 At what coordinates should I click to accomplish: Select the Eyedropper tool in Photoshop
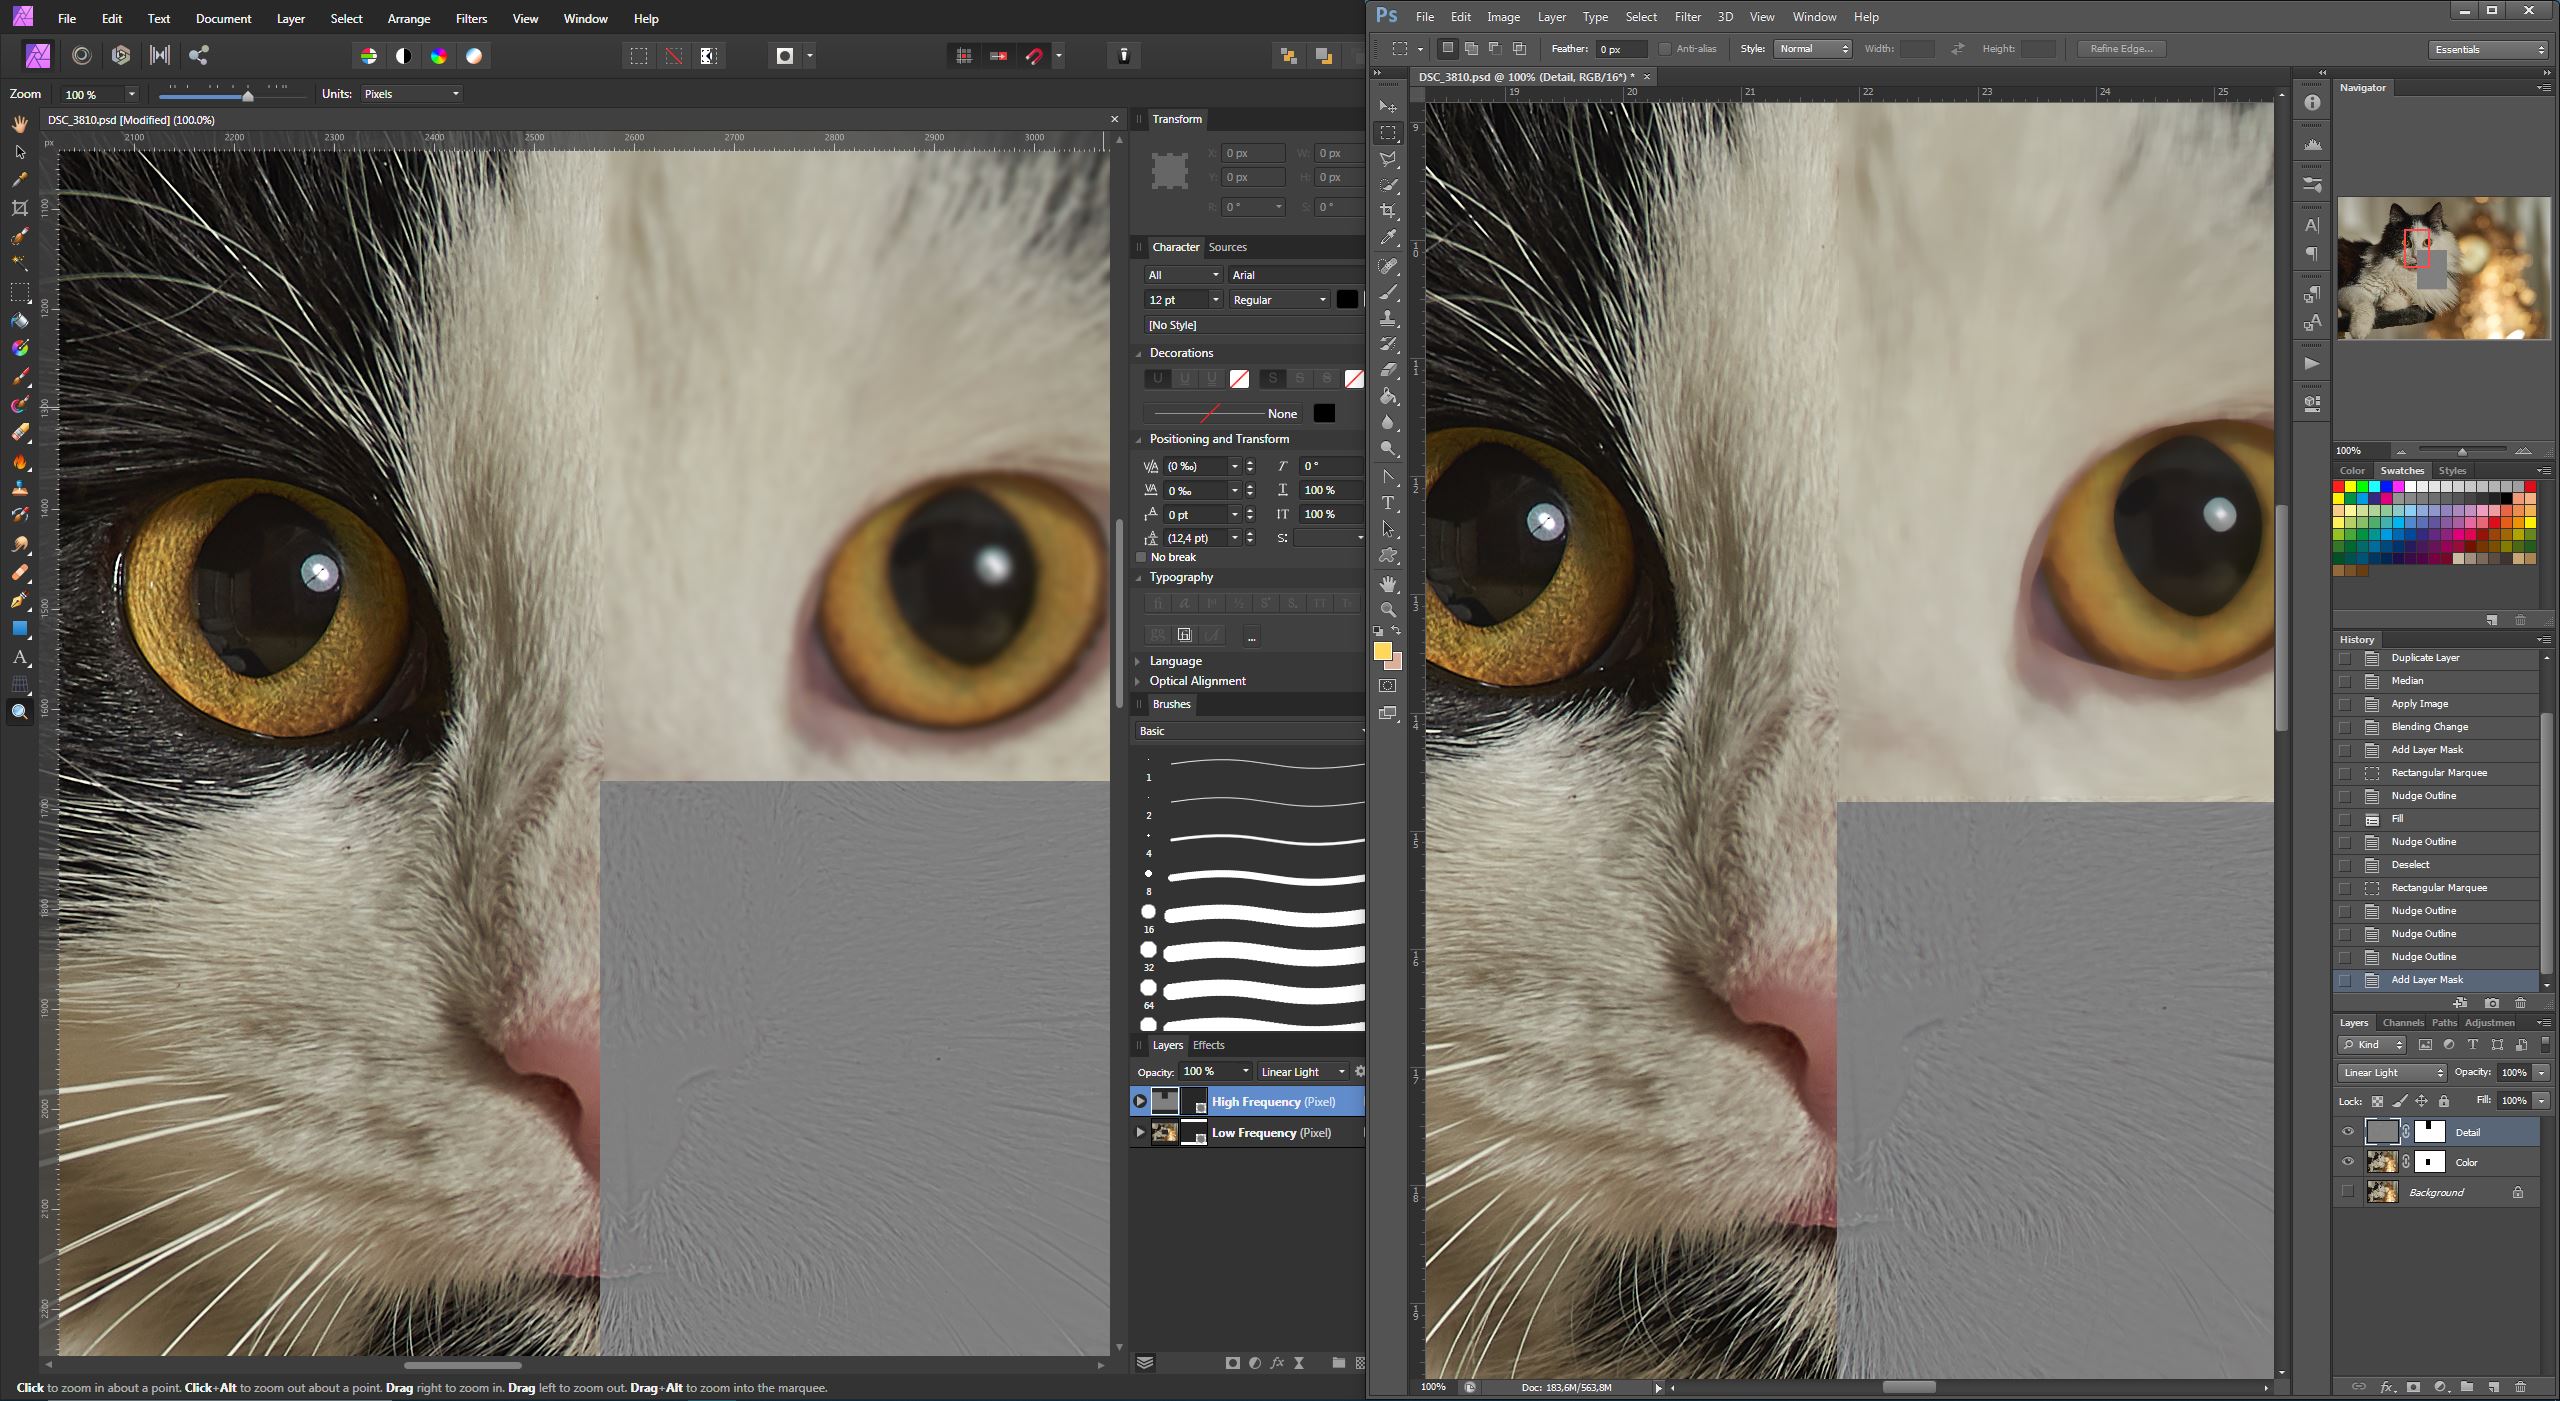coord(1388,238)
